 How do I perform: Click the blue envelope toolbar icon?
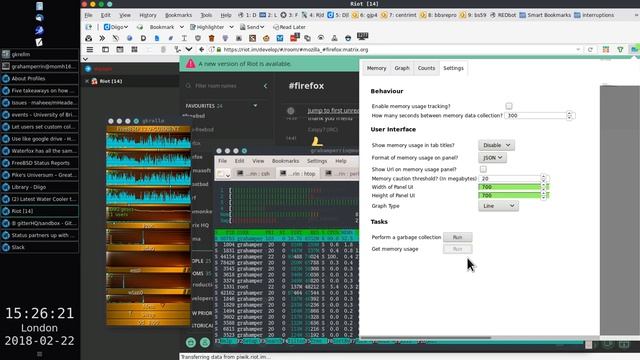point(280,38)
